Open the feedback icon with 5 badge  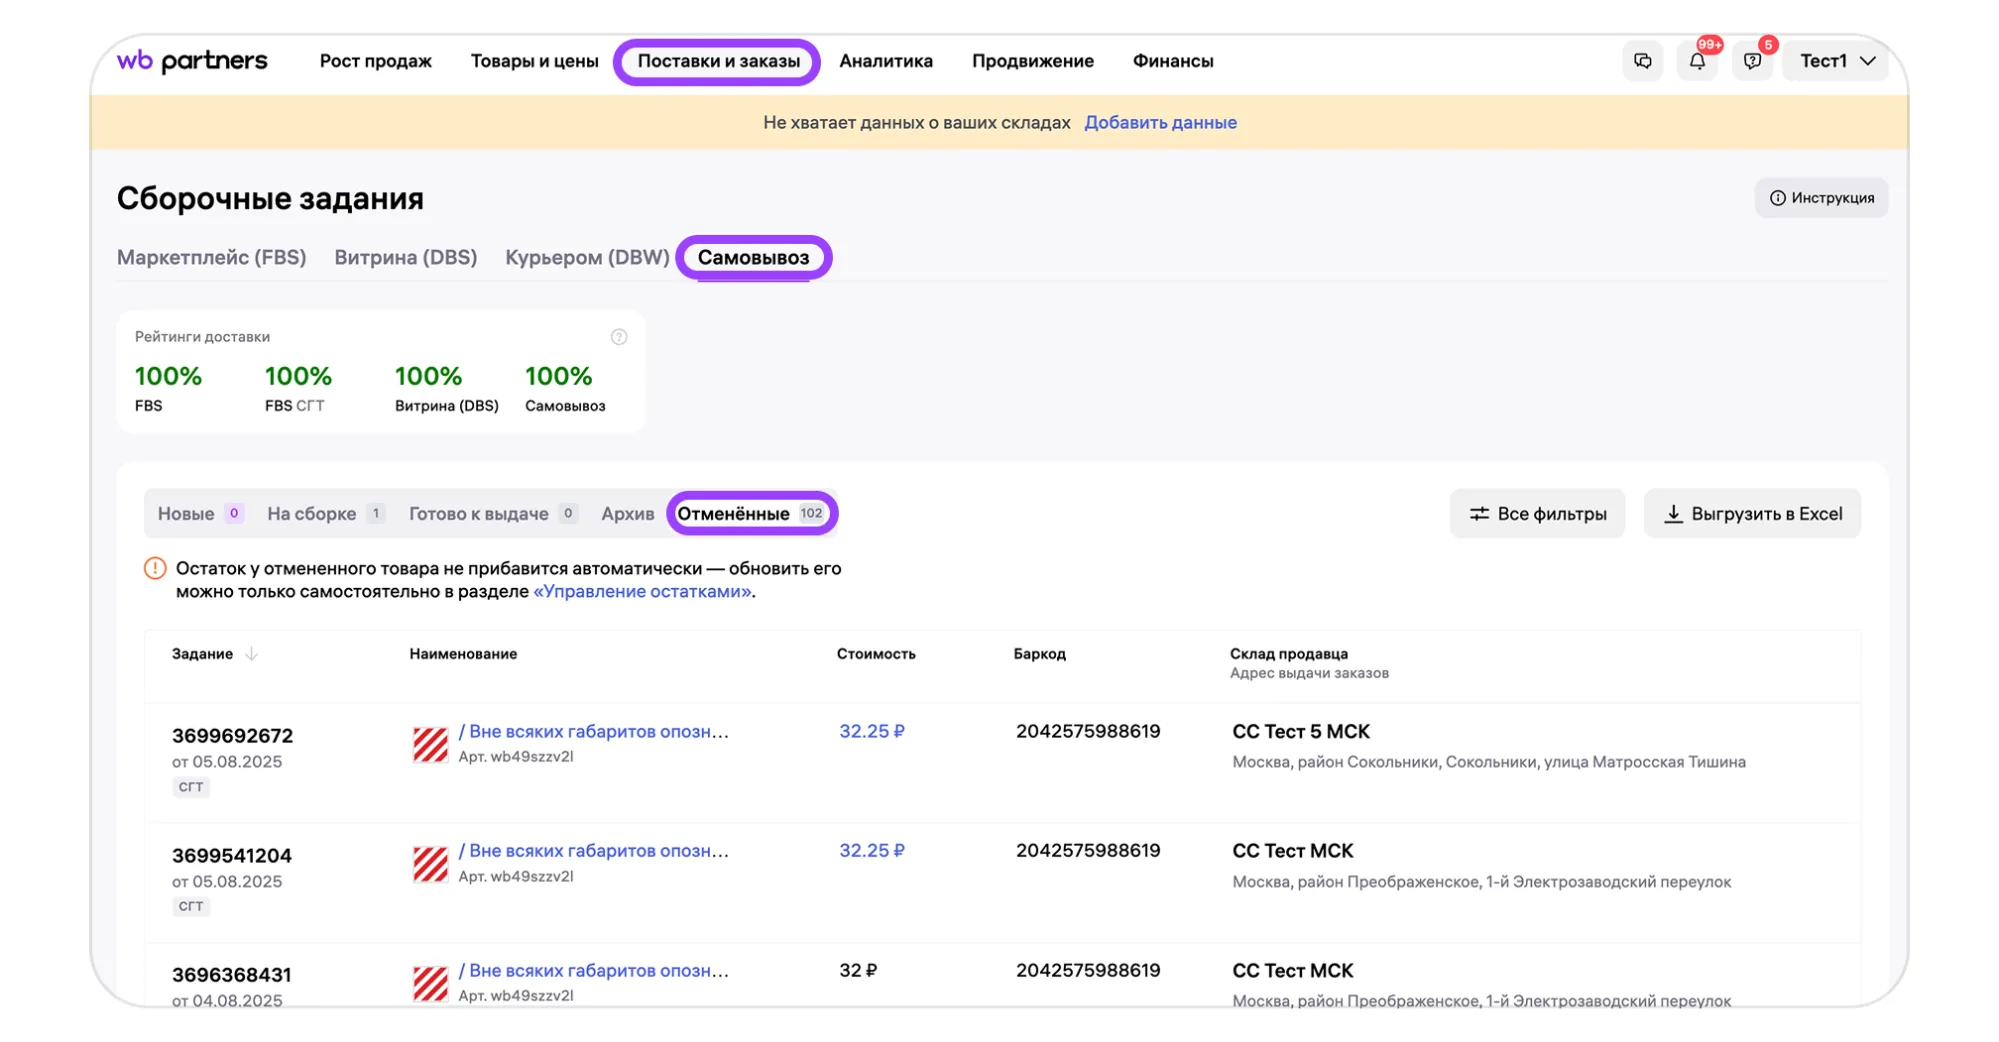[1752, 61]
